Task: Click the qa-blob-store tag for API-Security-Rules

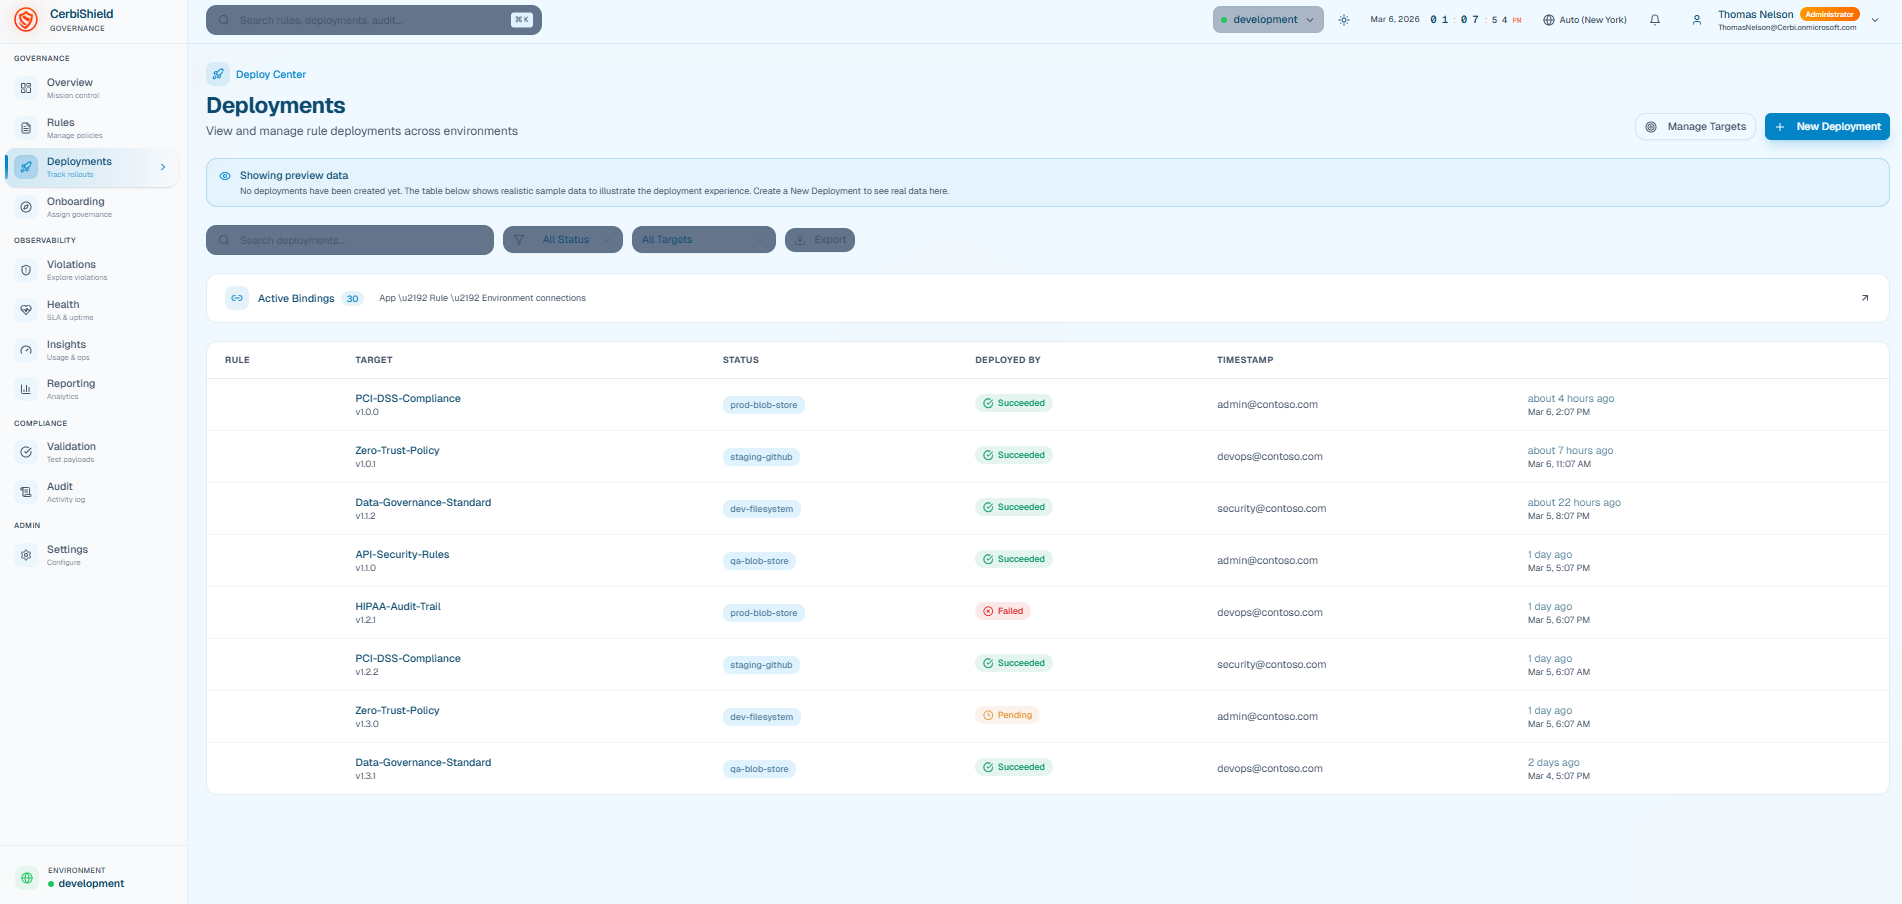Action: click(x=759, y=561)
